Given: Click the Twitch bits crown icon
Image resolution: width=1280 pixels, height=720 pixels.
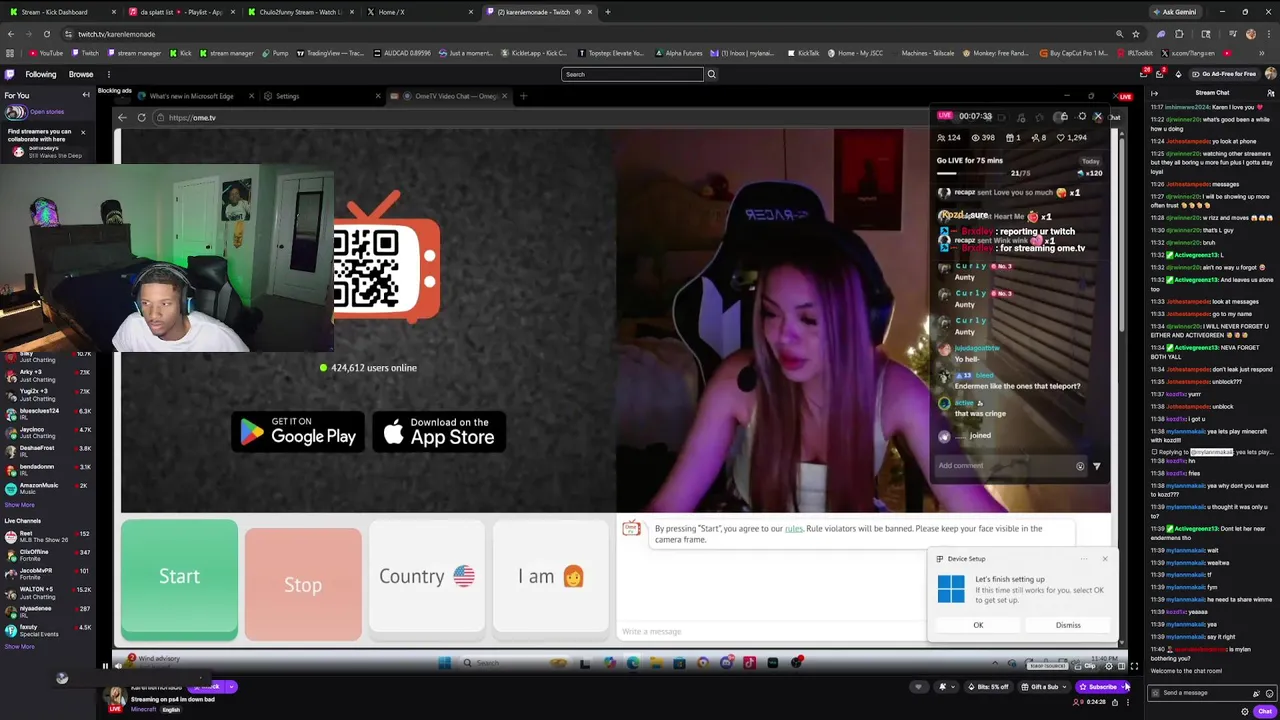Looking at the screenshot, I should click(x=1178, y=74).
